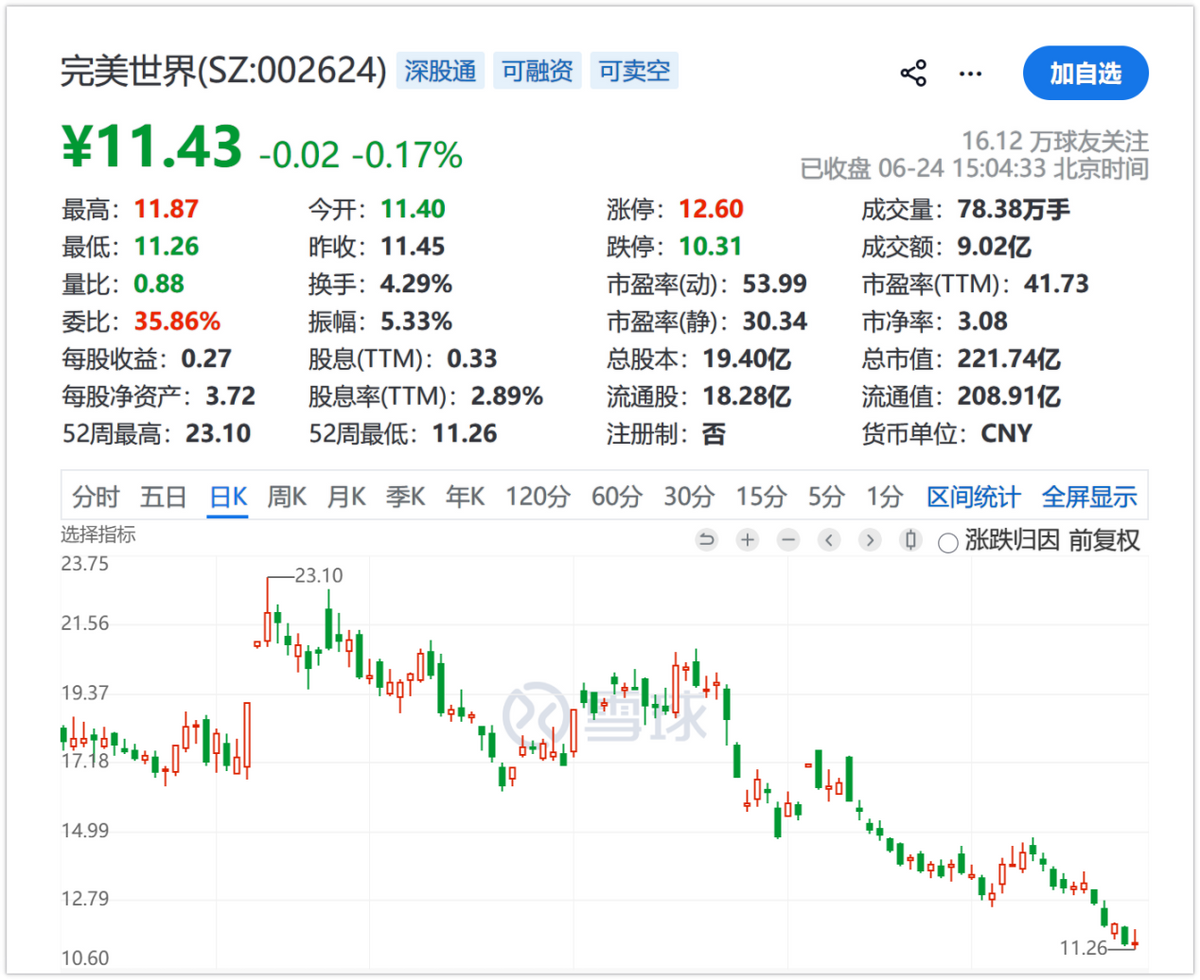Click the 深股通 tag
The image size is (1200, 980).
(440, 71)
